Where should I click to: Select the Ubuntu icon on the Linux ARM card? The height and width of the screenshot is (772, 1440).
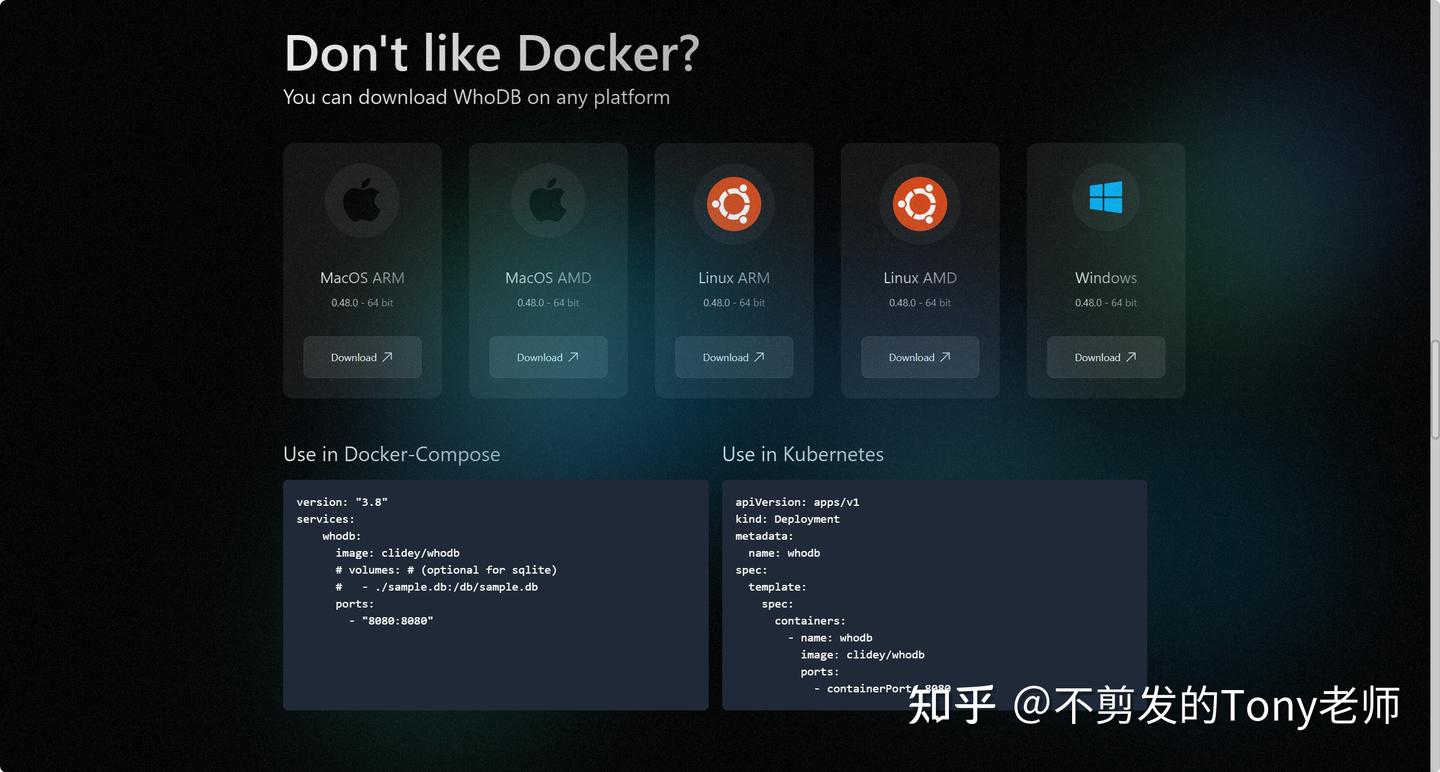[734, 204]
